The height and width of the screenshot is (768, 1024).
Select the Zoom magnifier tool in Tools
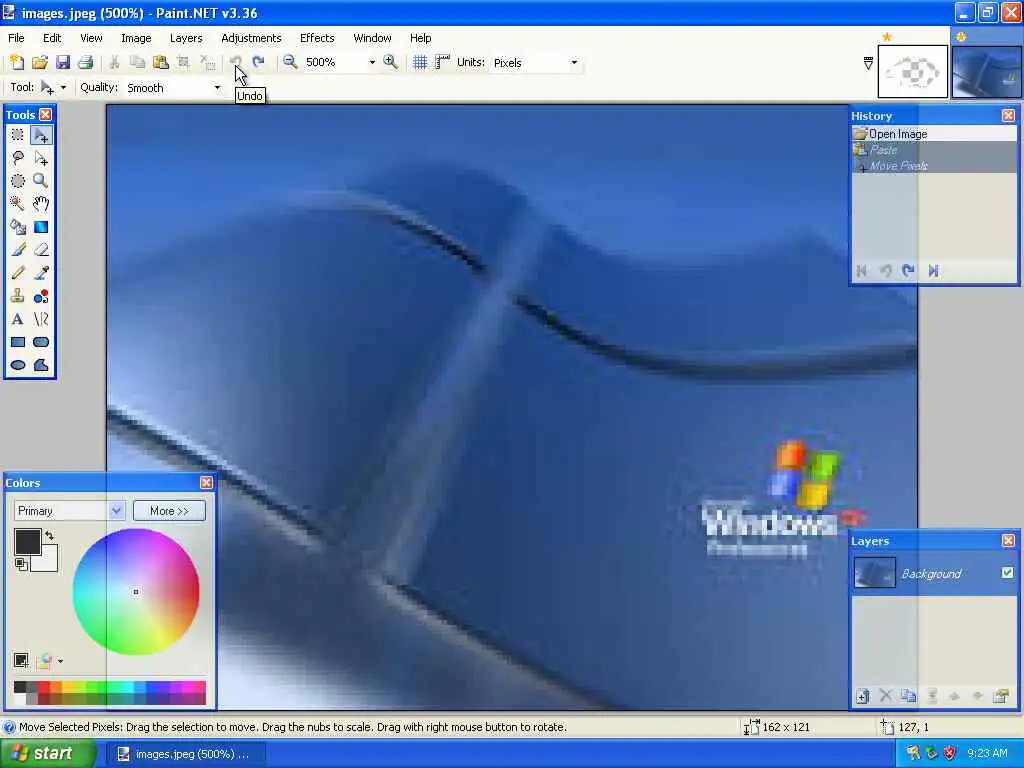[41, 181]
